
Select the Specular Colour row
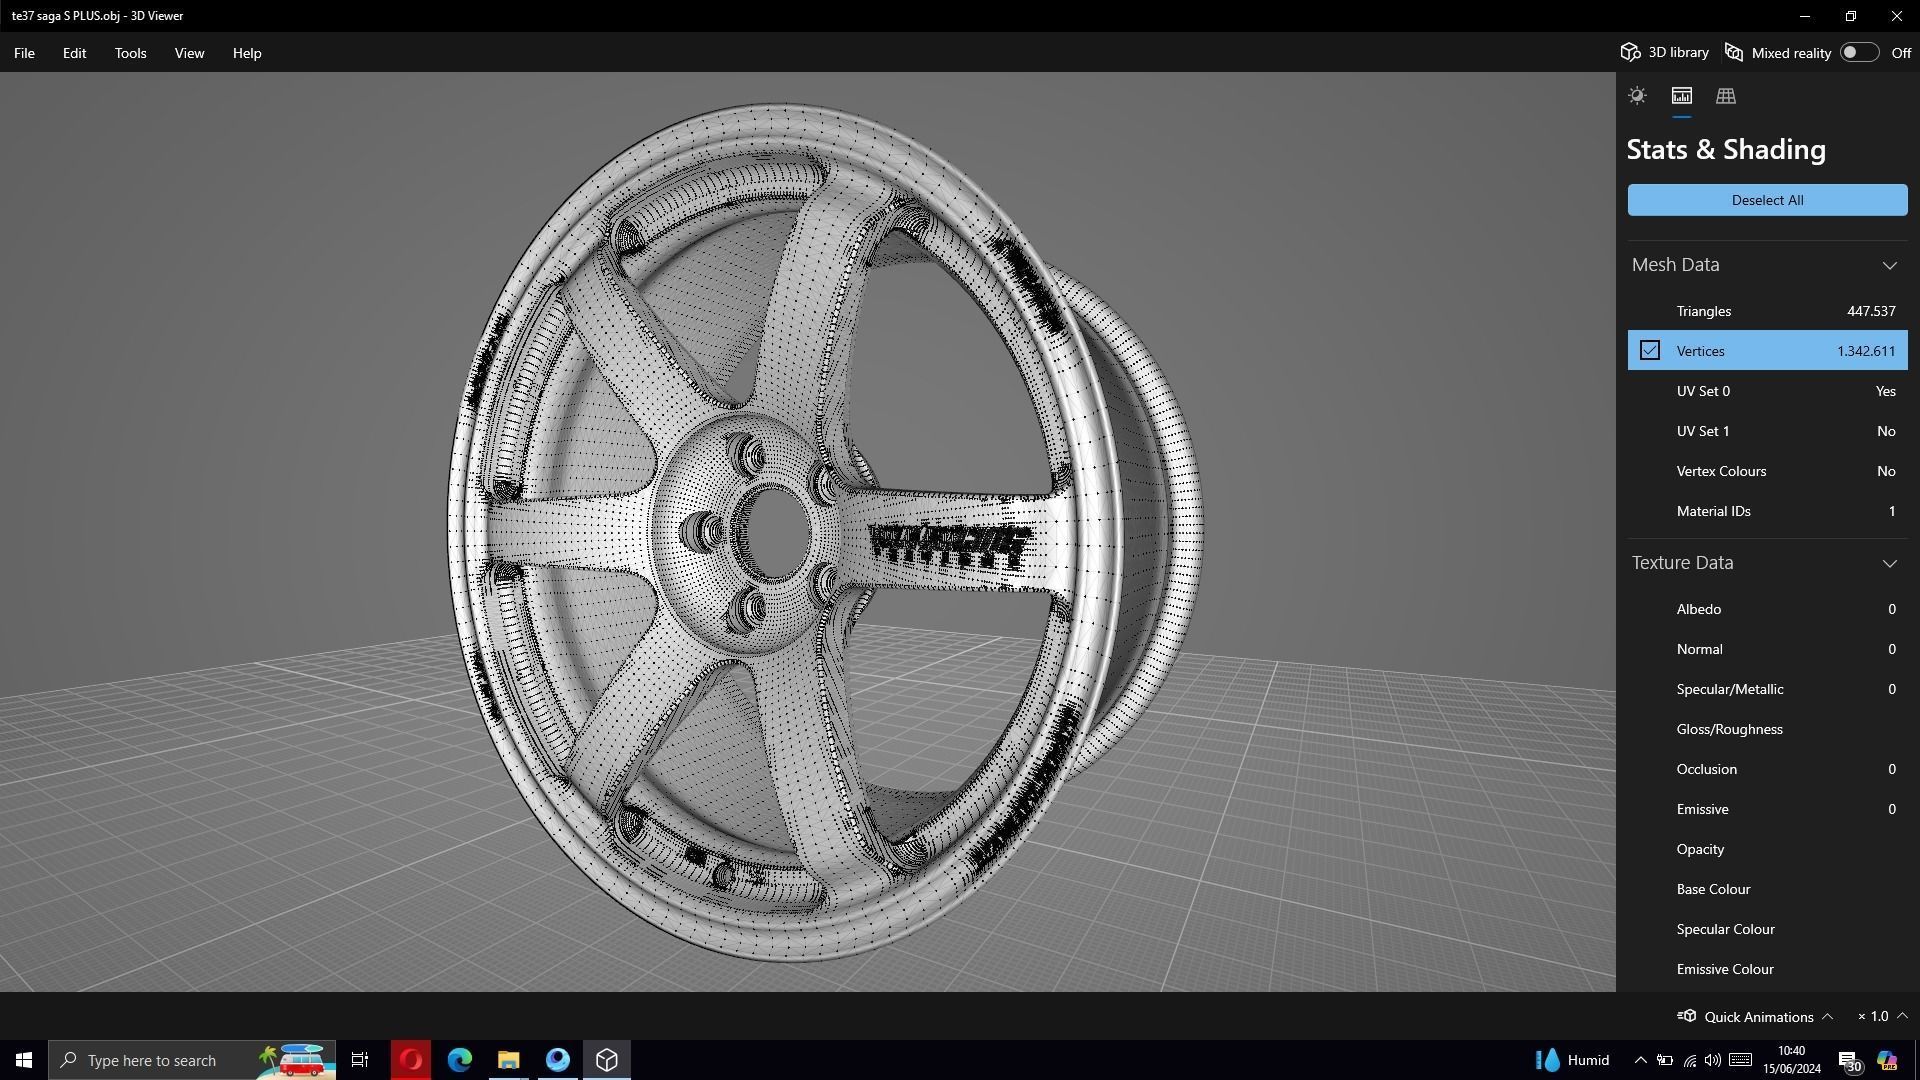pyautogui.click(x=1767, y=929)
